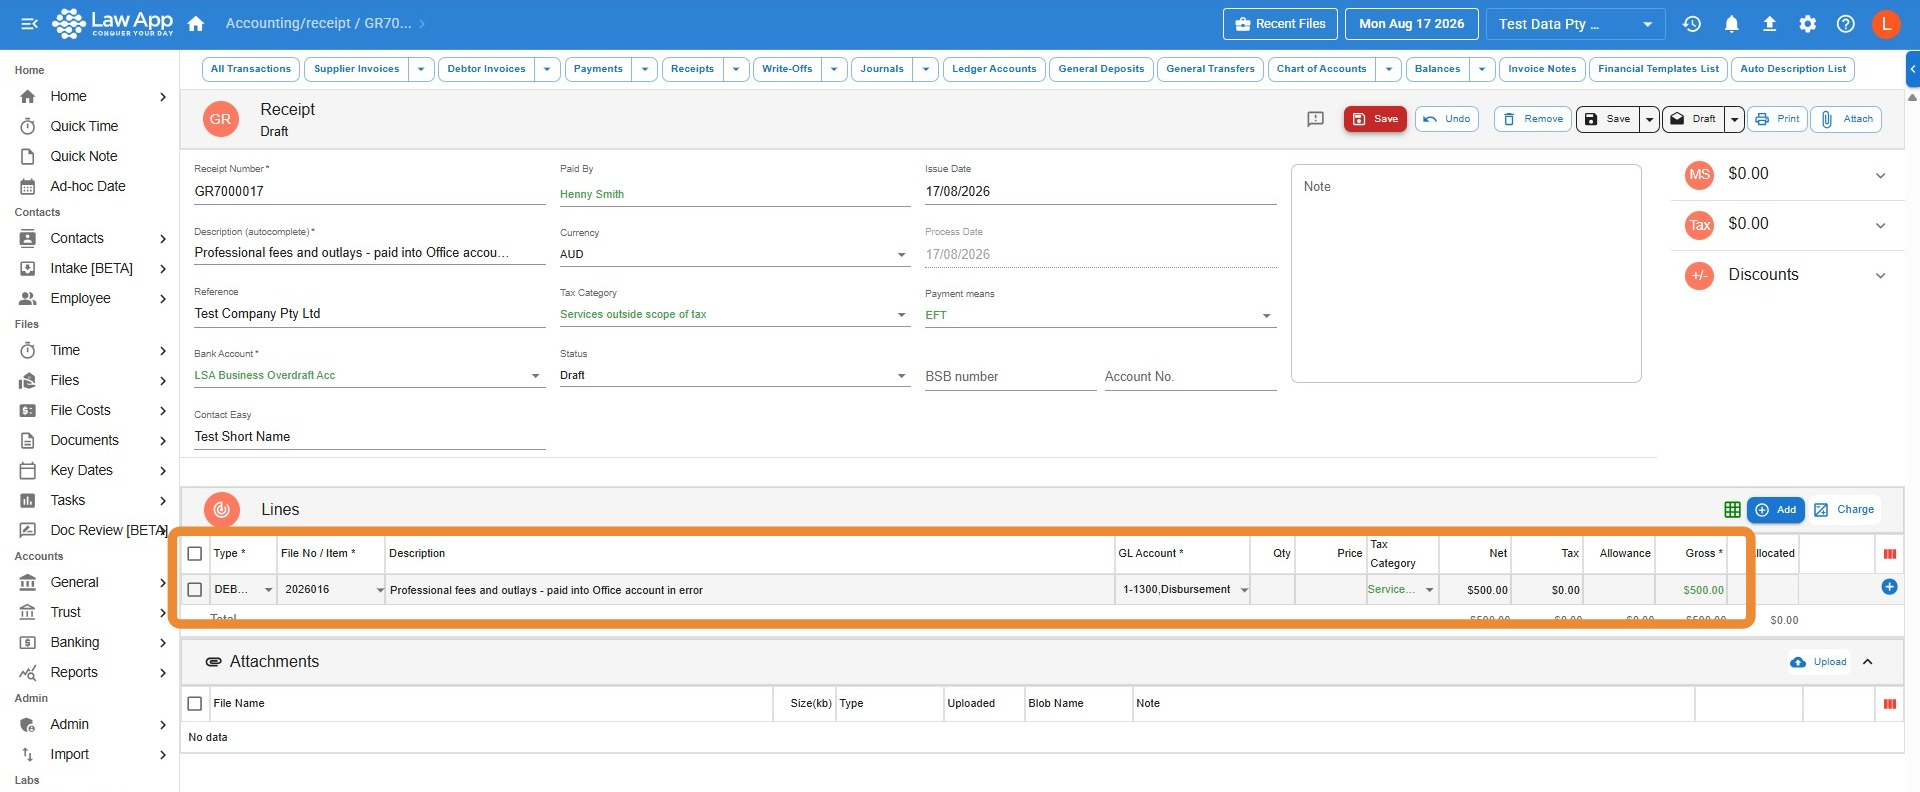Expand the Discounts panel chevron
Viewport: 1920px width, 792px height.
tap(1880, 276)
